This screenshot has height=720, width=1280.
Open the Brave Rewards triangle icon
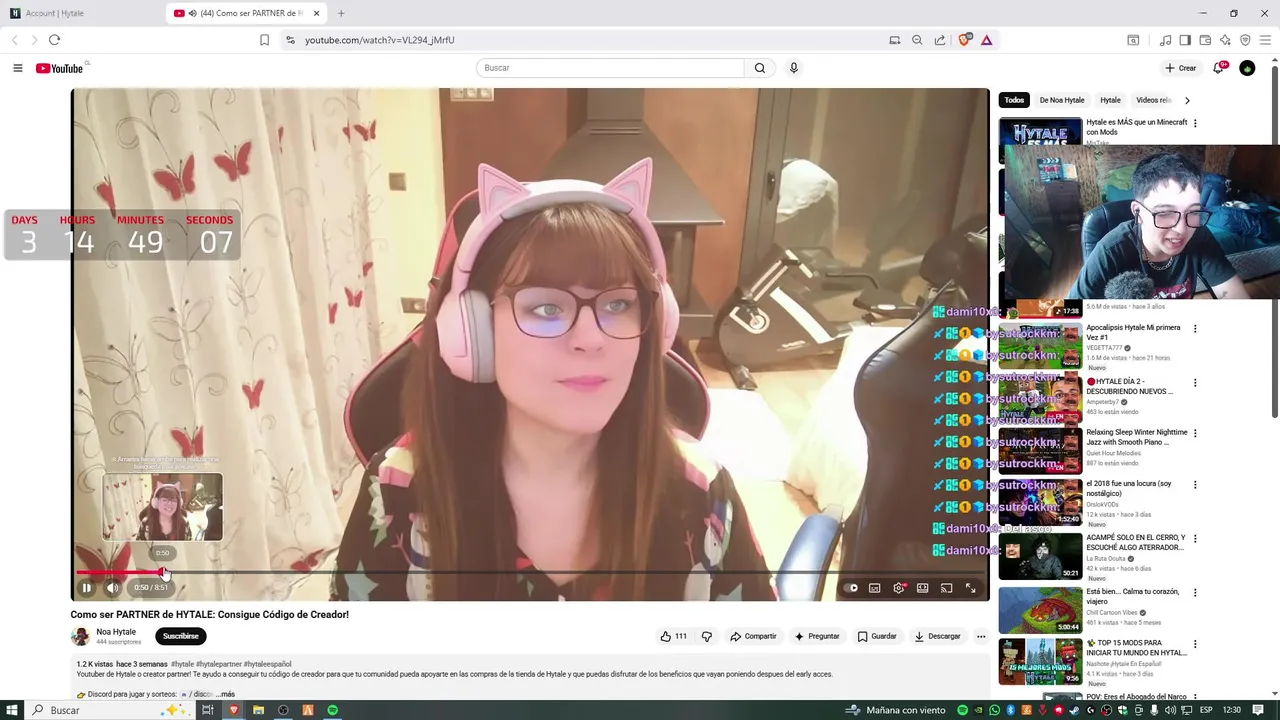click(x=987, y=40)
